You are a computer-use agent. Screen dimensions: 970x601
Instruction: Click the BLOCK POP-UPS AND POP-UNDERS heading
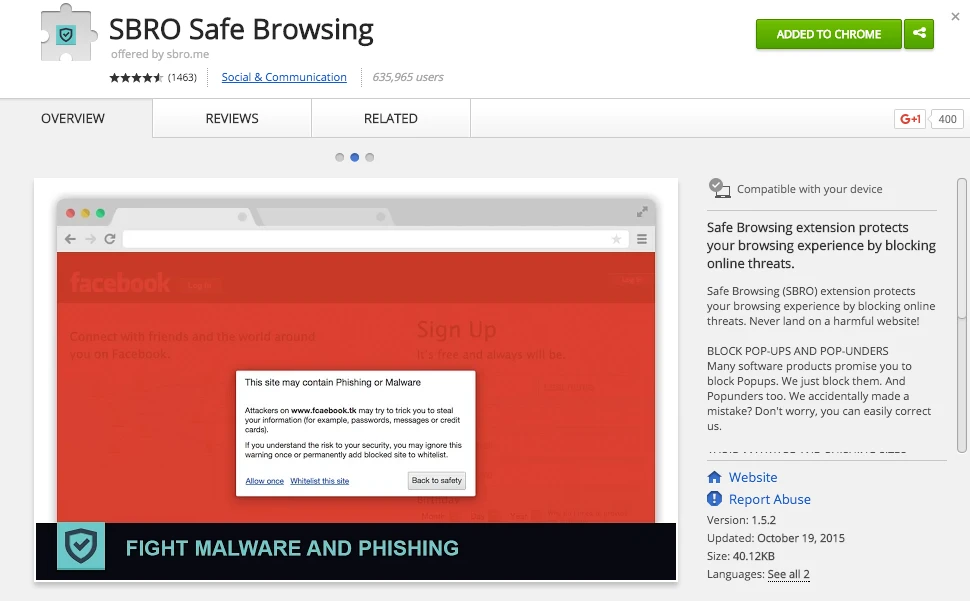point(797,351)
